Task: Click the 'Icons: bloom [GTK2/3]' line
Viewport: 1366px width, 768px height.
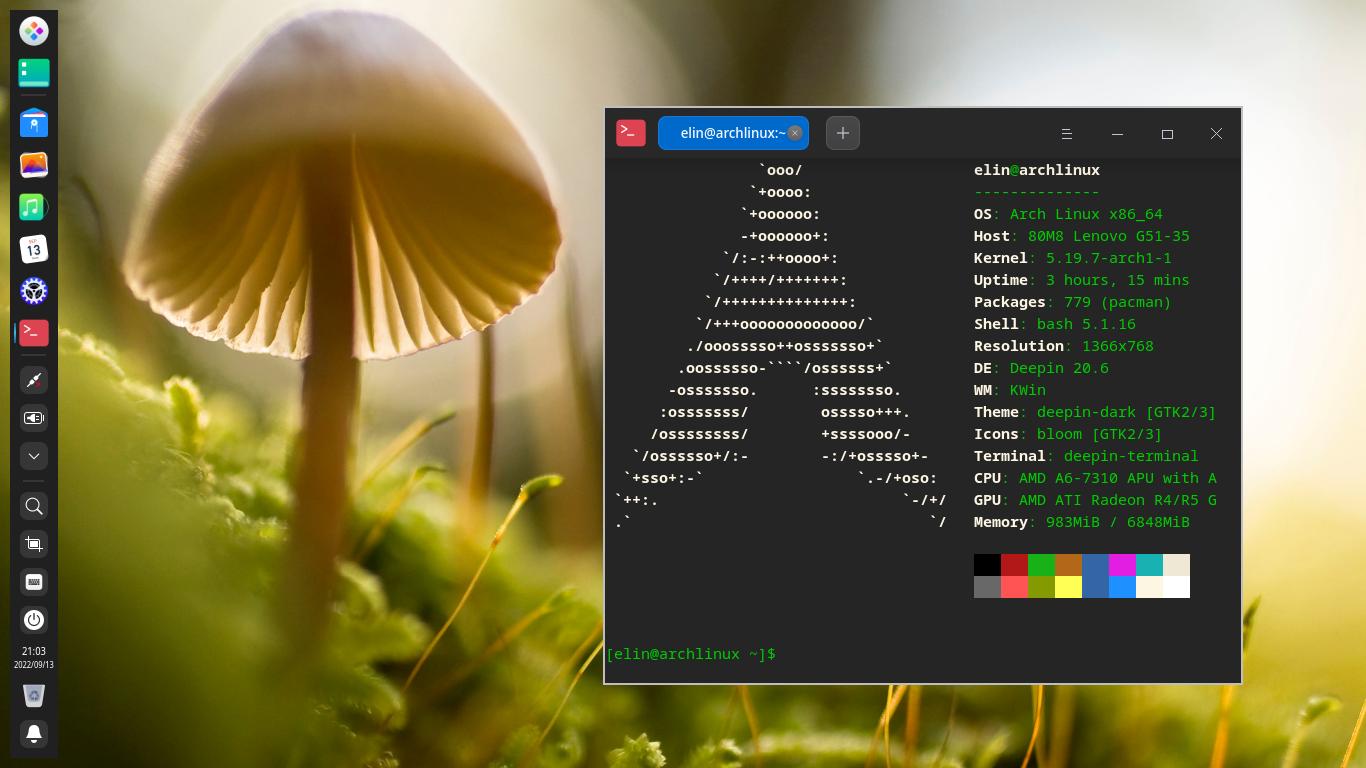Action: click(x=1068, y=434)
